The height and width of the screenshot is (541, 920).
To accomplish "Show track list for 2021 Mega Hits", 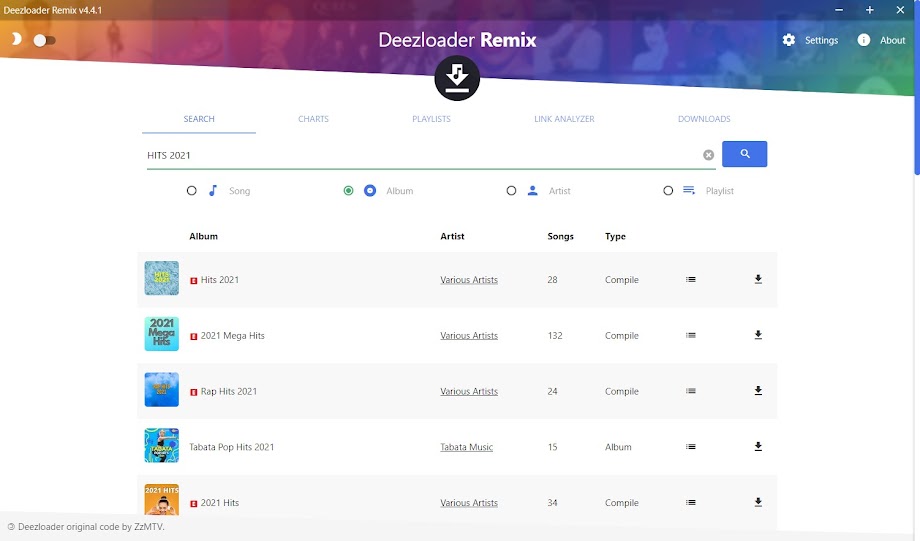I will coord(691,336).
